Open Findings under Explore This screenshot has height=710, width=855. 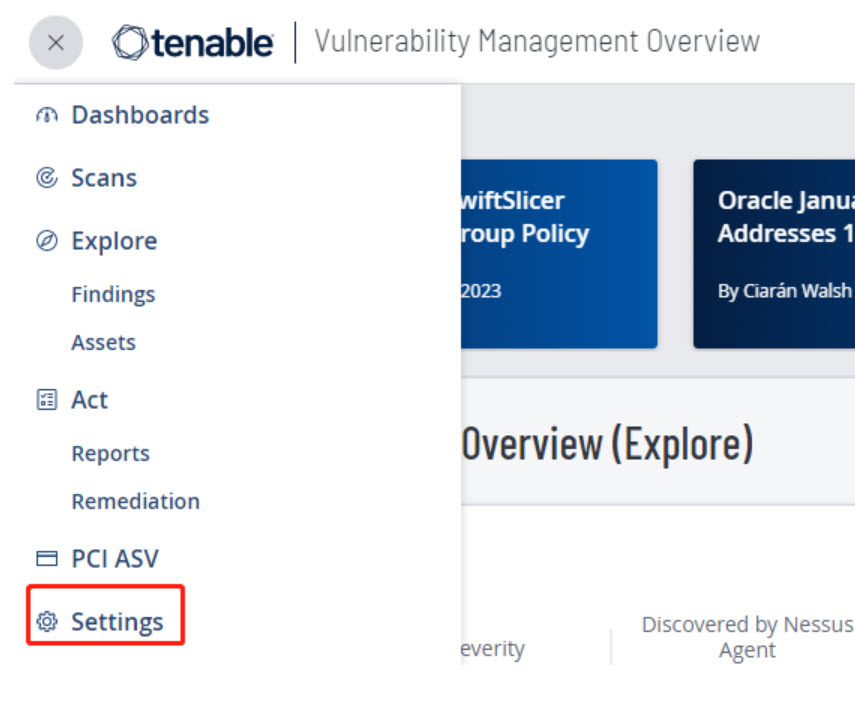113,294
